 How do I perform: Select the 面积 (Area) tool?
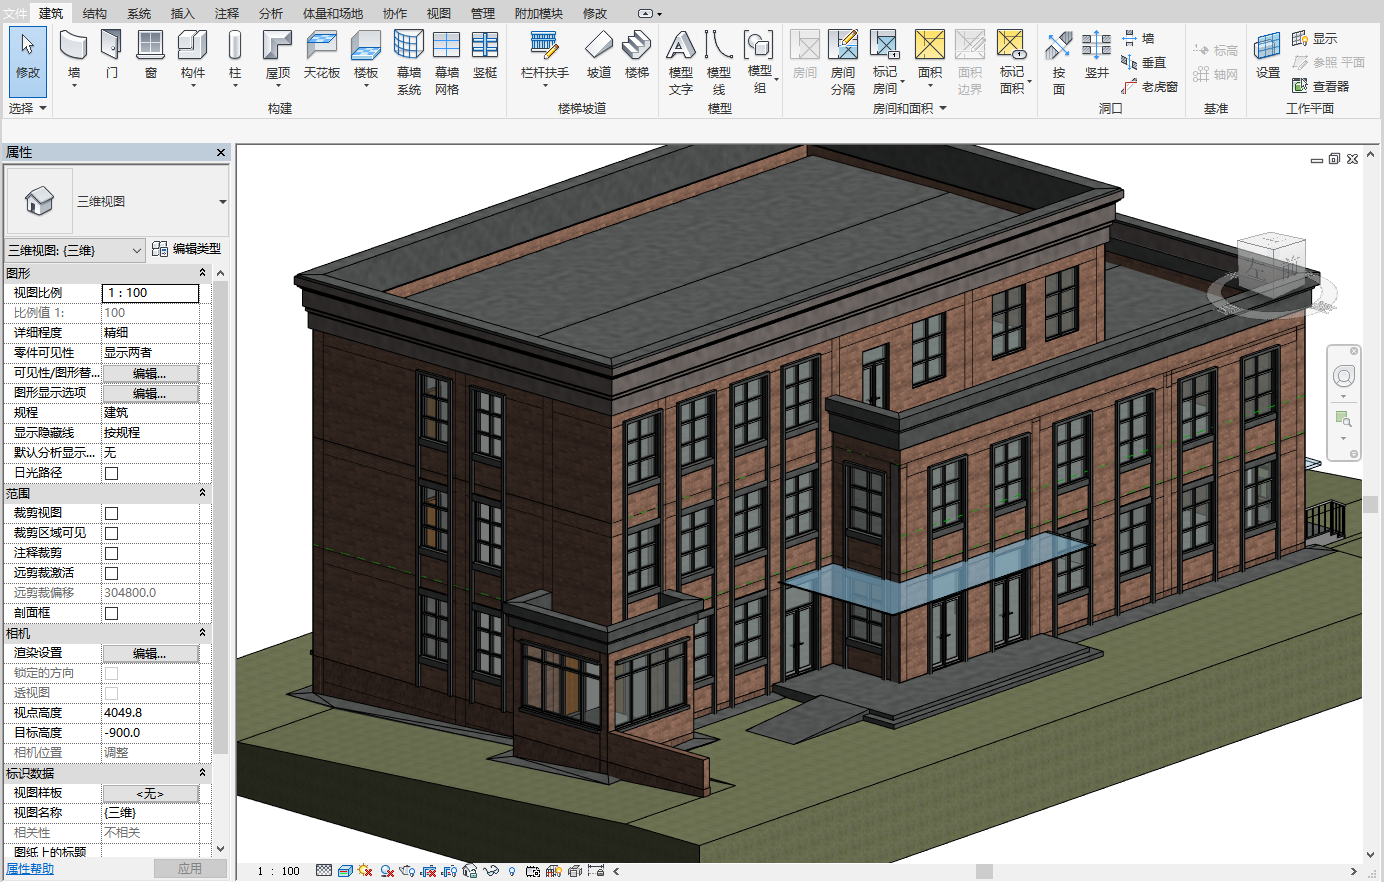[x=930, y=56]
